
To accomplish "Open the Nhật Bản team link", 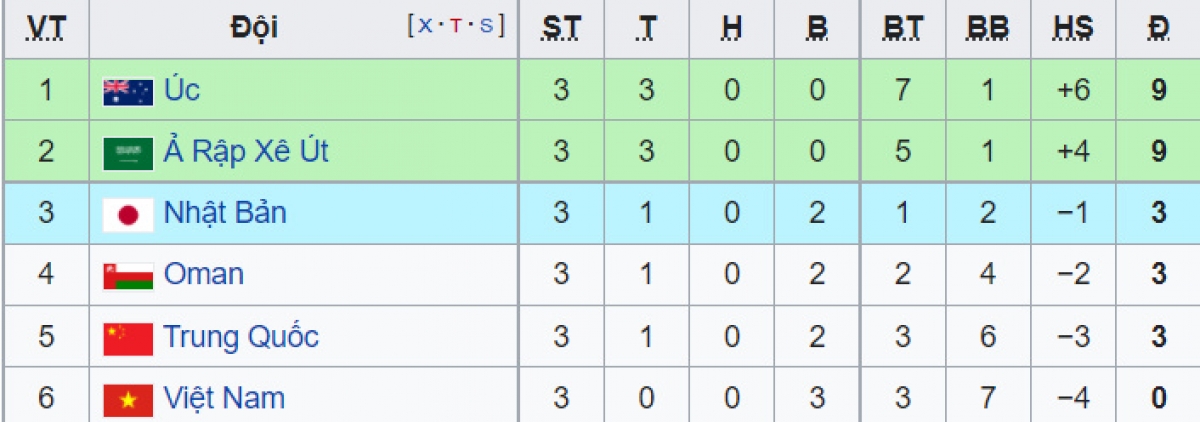I will click(x=225, y=213).
